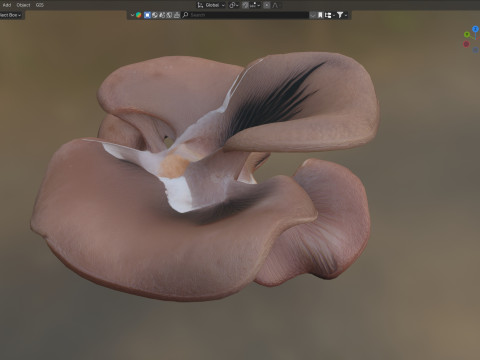This screenshot has width=480, height=360.
Task: Open the Add menu
Action: pos(7,5)
